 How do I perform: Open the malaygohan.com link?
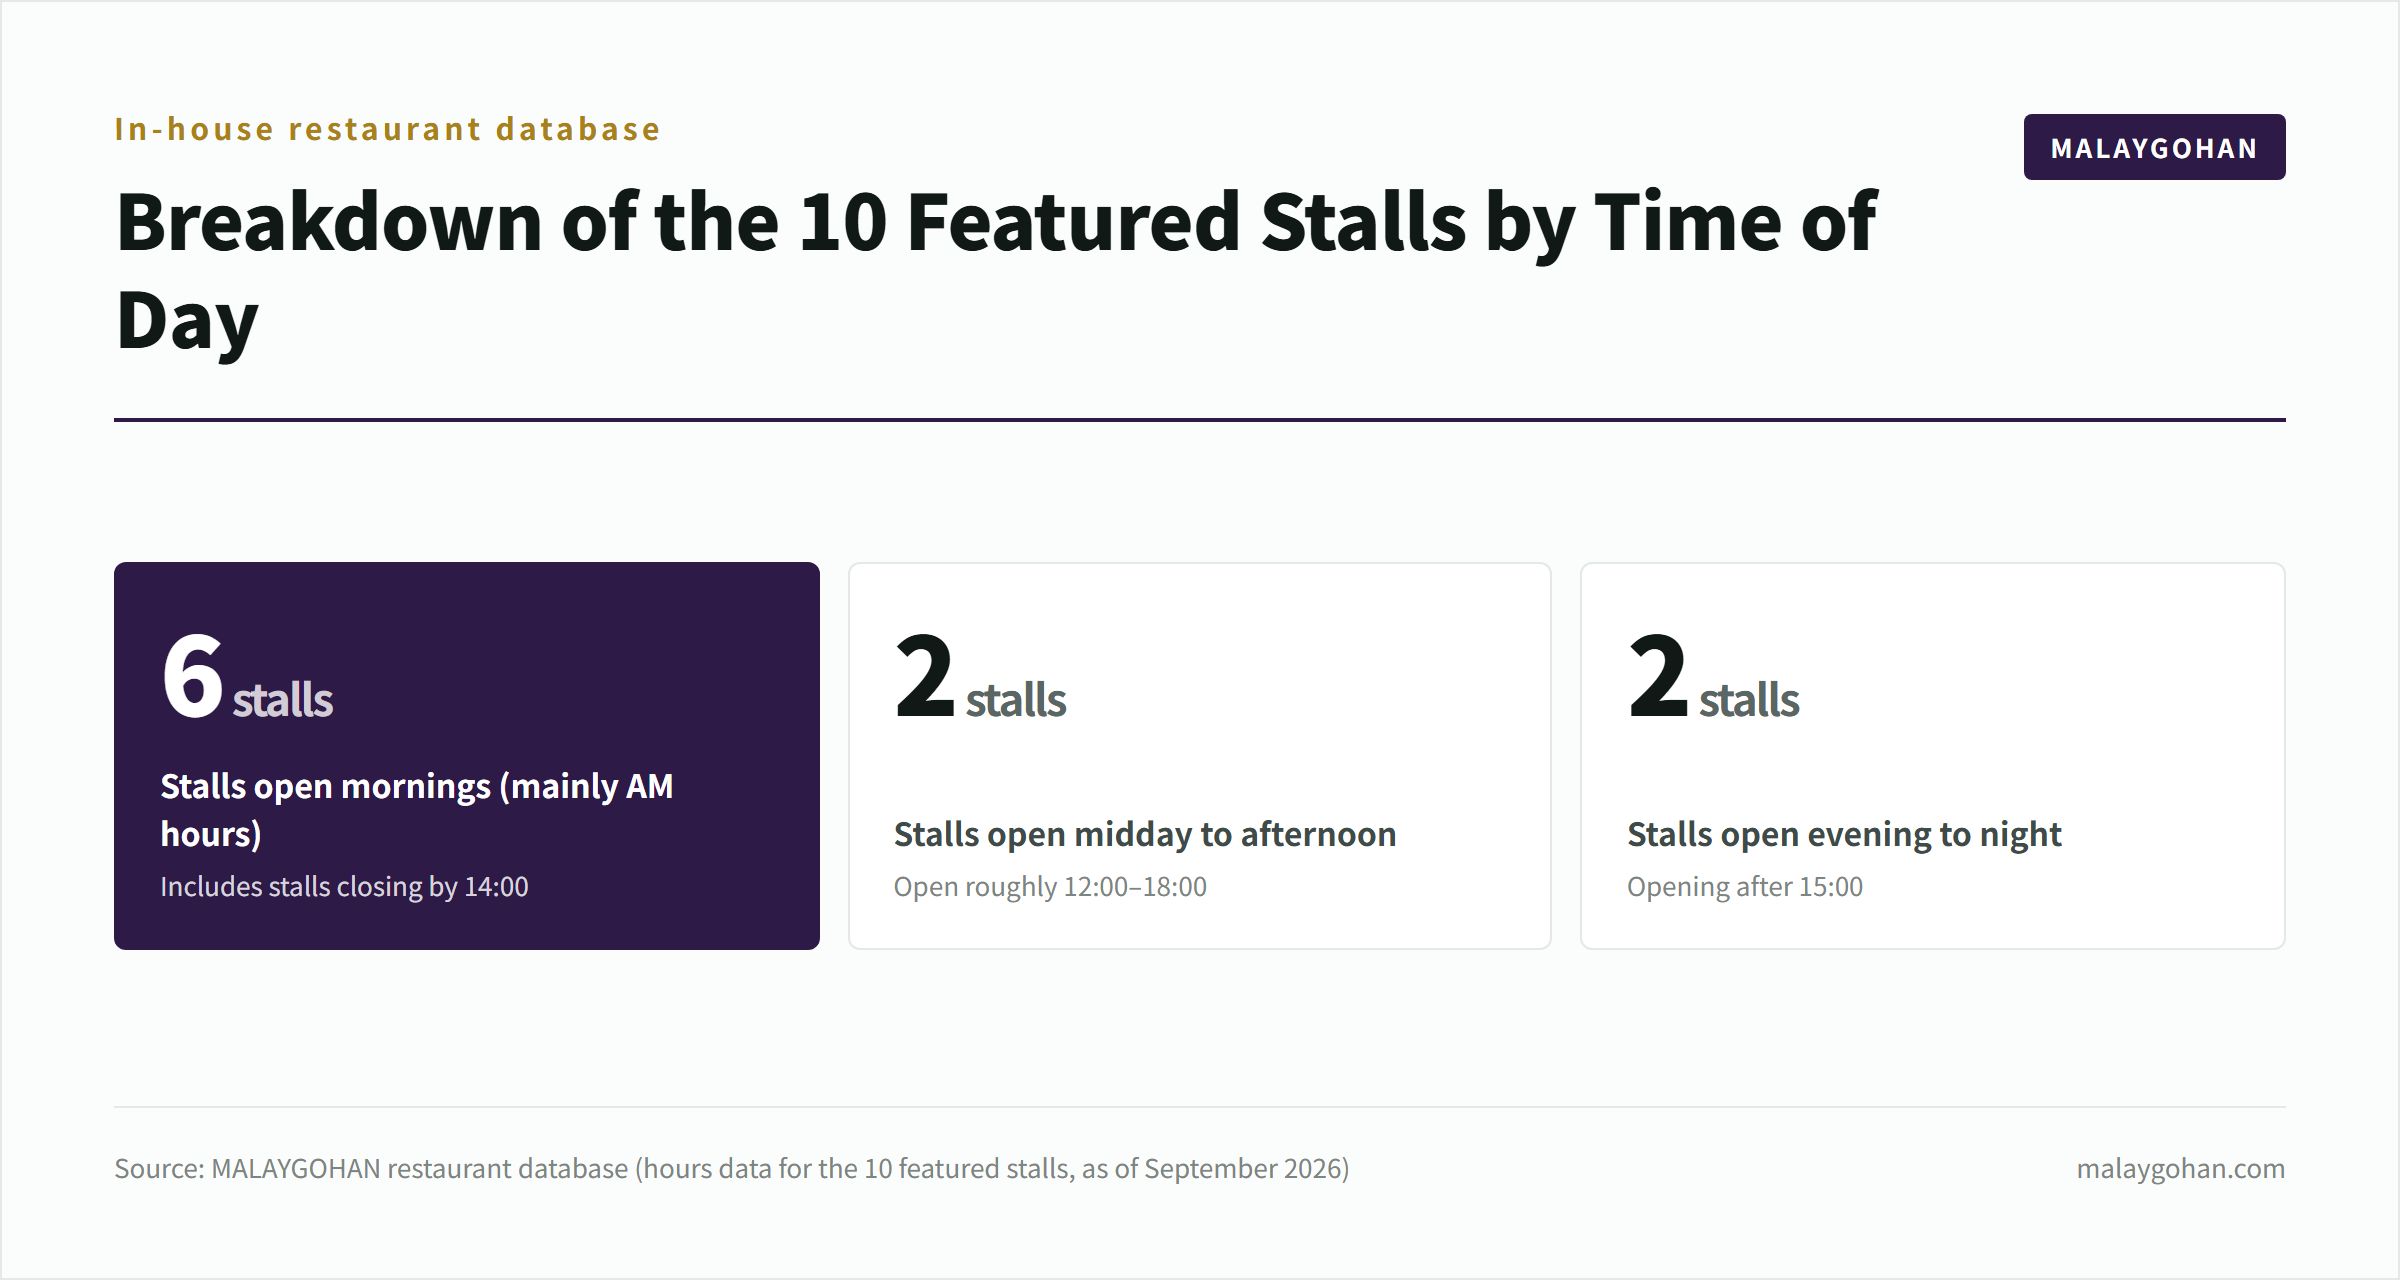coord(2180,1168)
